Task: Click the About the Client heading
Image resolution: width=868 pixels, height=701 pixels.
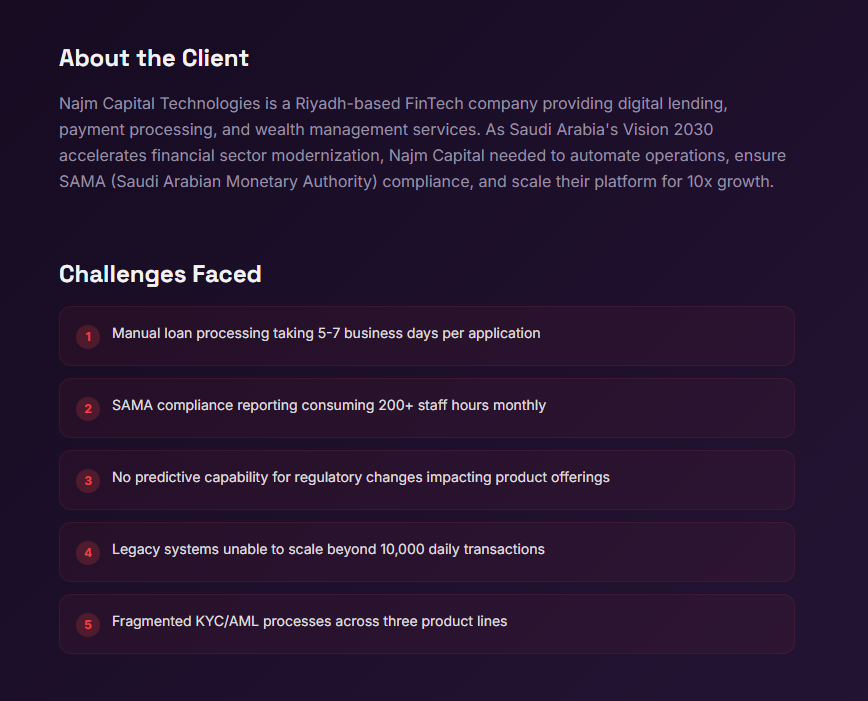Action: coord(154,58)
